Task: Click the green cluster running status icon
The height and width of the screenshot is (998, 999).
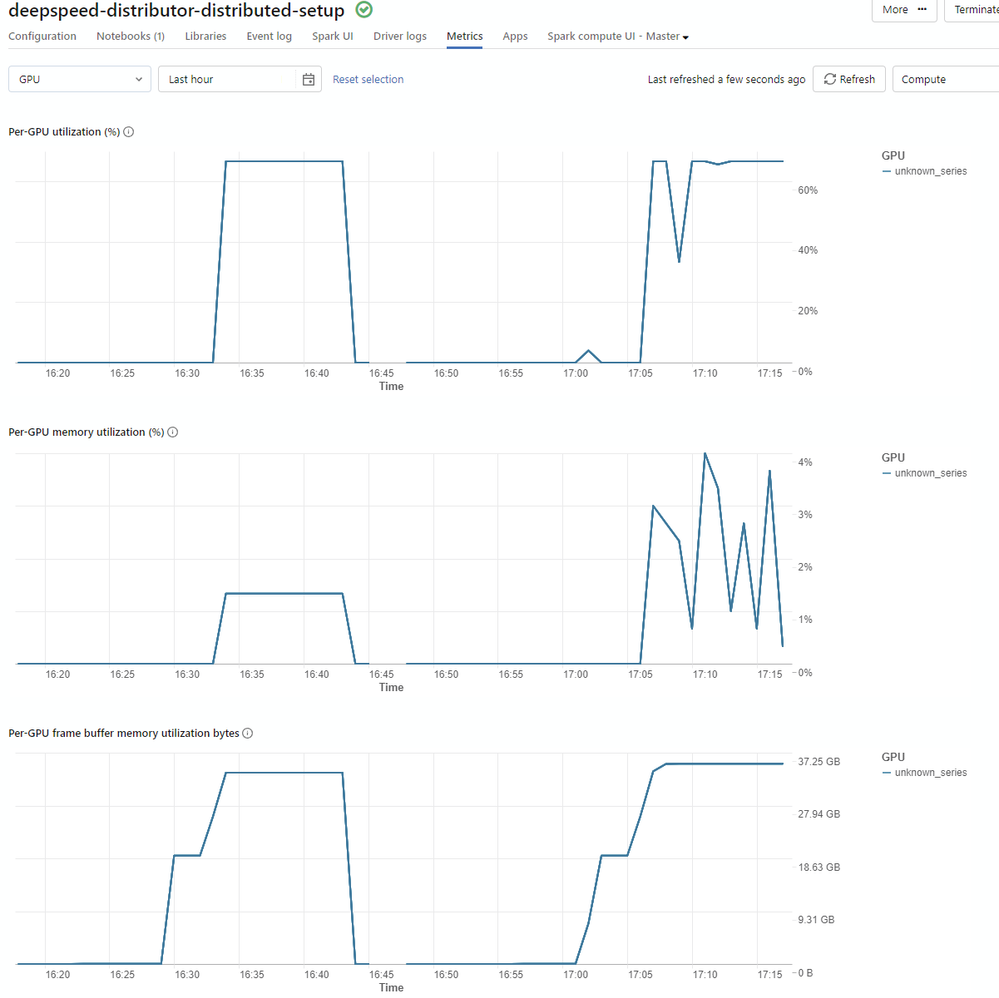Action: [x=364, y=10]
